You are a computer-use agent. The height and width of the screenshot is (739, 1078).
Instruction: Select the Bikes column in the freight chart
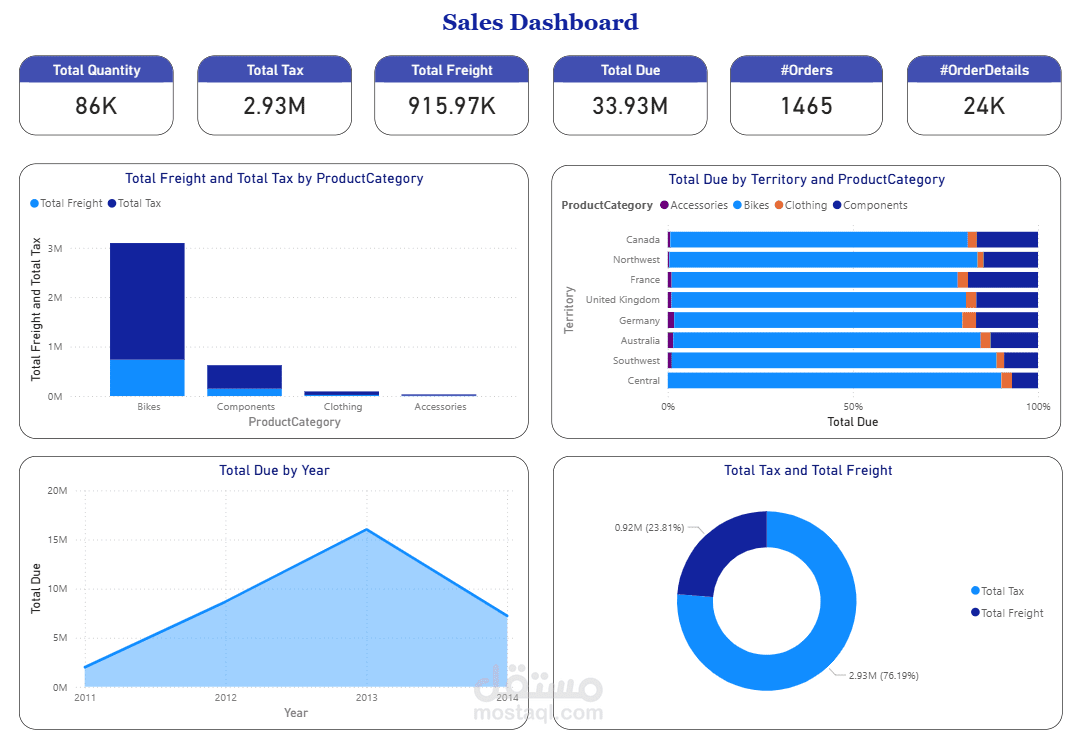pos(149,310)
